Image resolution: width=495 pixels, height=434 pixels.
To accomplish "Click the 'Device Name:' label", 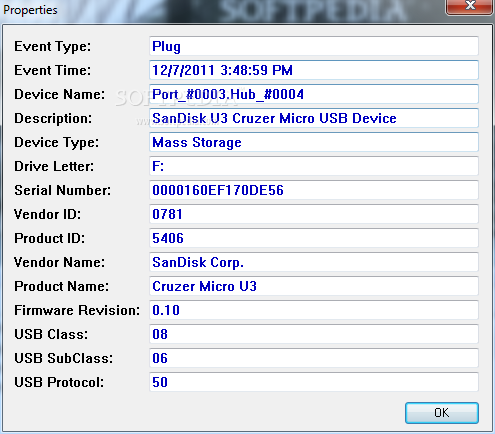I will click(59, 94).
